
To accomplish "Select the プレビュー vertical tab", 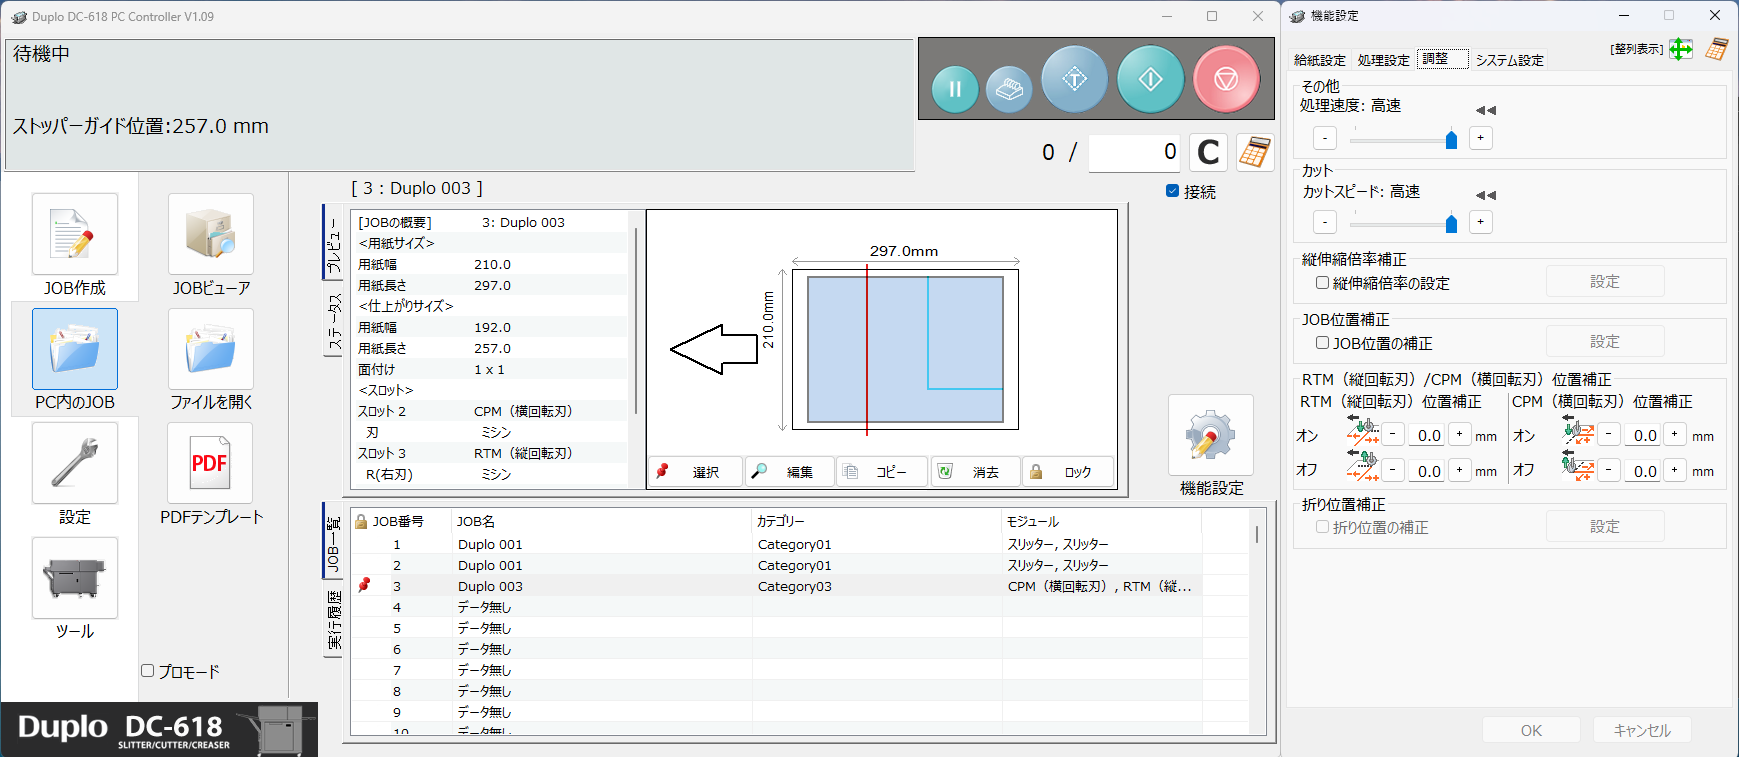I will (x=333, y=242).
